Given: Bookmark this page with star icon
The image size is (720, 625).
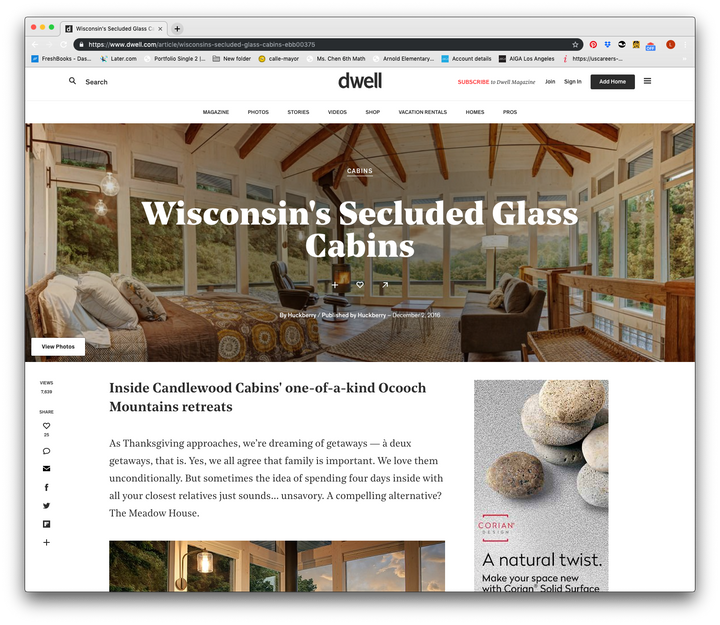Looking at the screenshot, I should pyautogui.click(x=575, y=45).
